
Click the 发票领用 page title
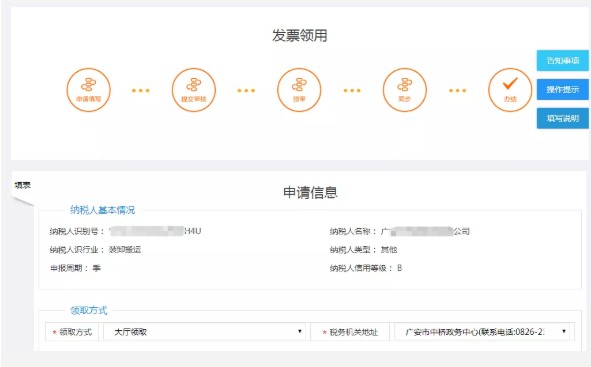click(300, 35)
